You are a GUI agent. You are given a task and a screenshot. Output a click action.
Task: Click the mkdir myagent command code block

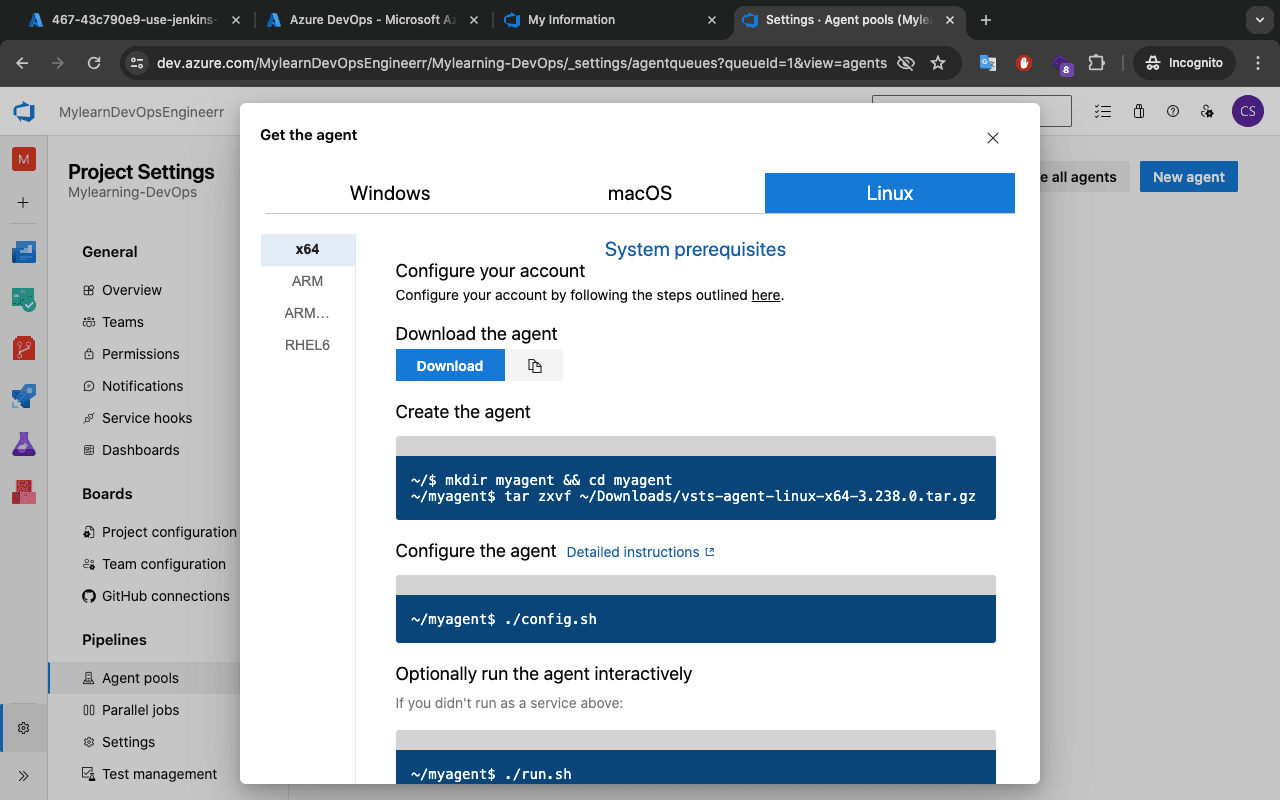pos(696,488)
